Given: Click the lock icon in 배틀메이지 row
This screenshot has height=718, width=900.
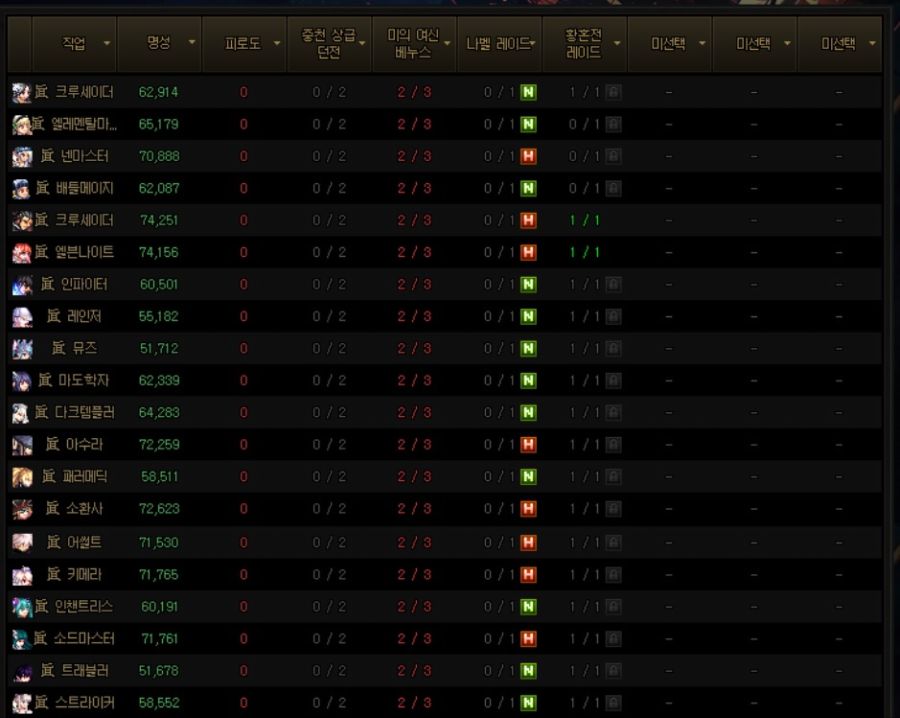Looking at the screenshot, I should [x=612, y=189].
